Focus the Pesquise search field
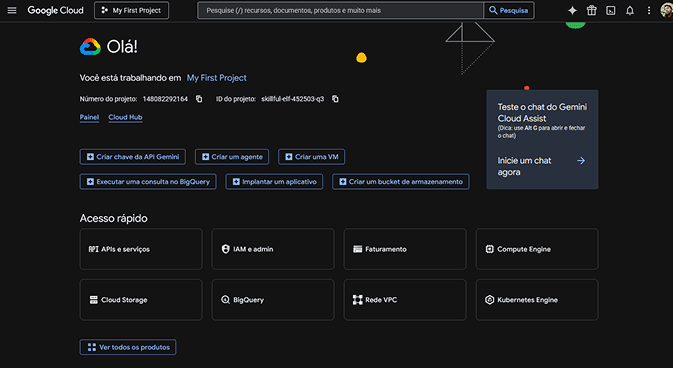The height and width of the screenshot is (368, 673). (340, 10)
